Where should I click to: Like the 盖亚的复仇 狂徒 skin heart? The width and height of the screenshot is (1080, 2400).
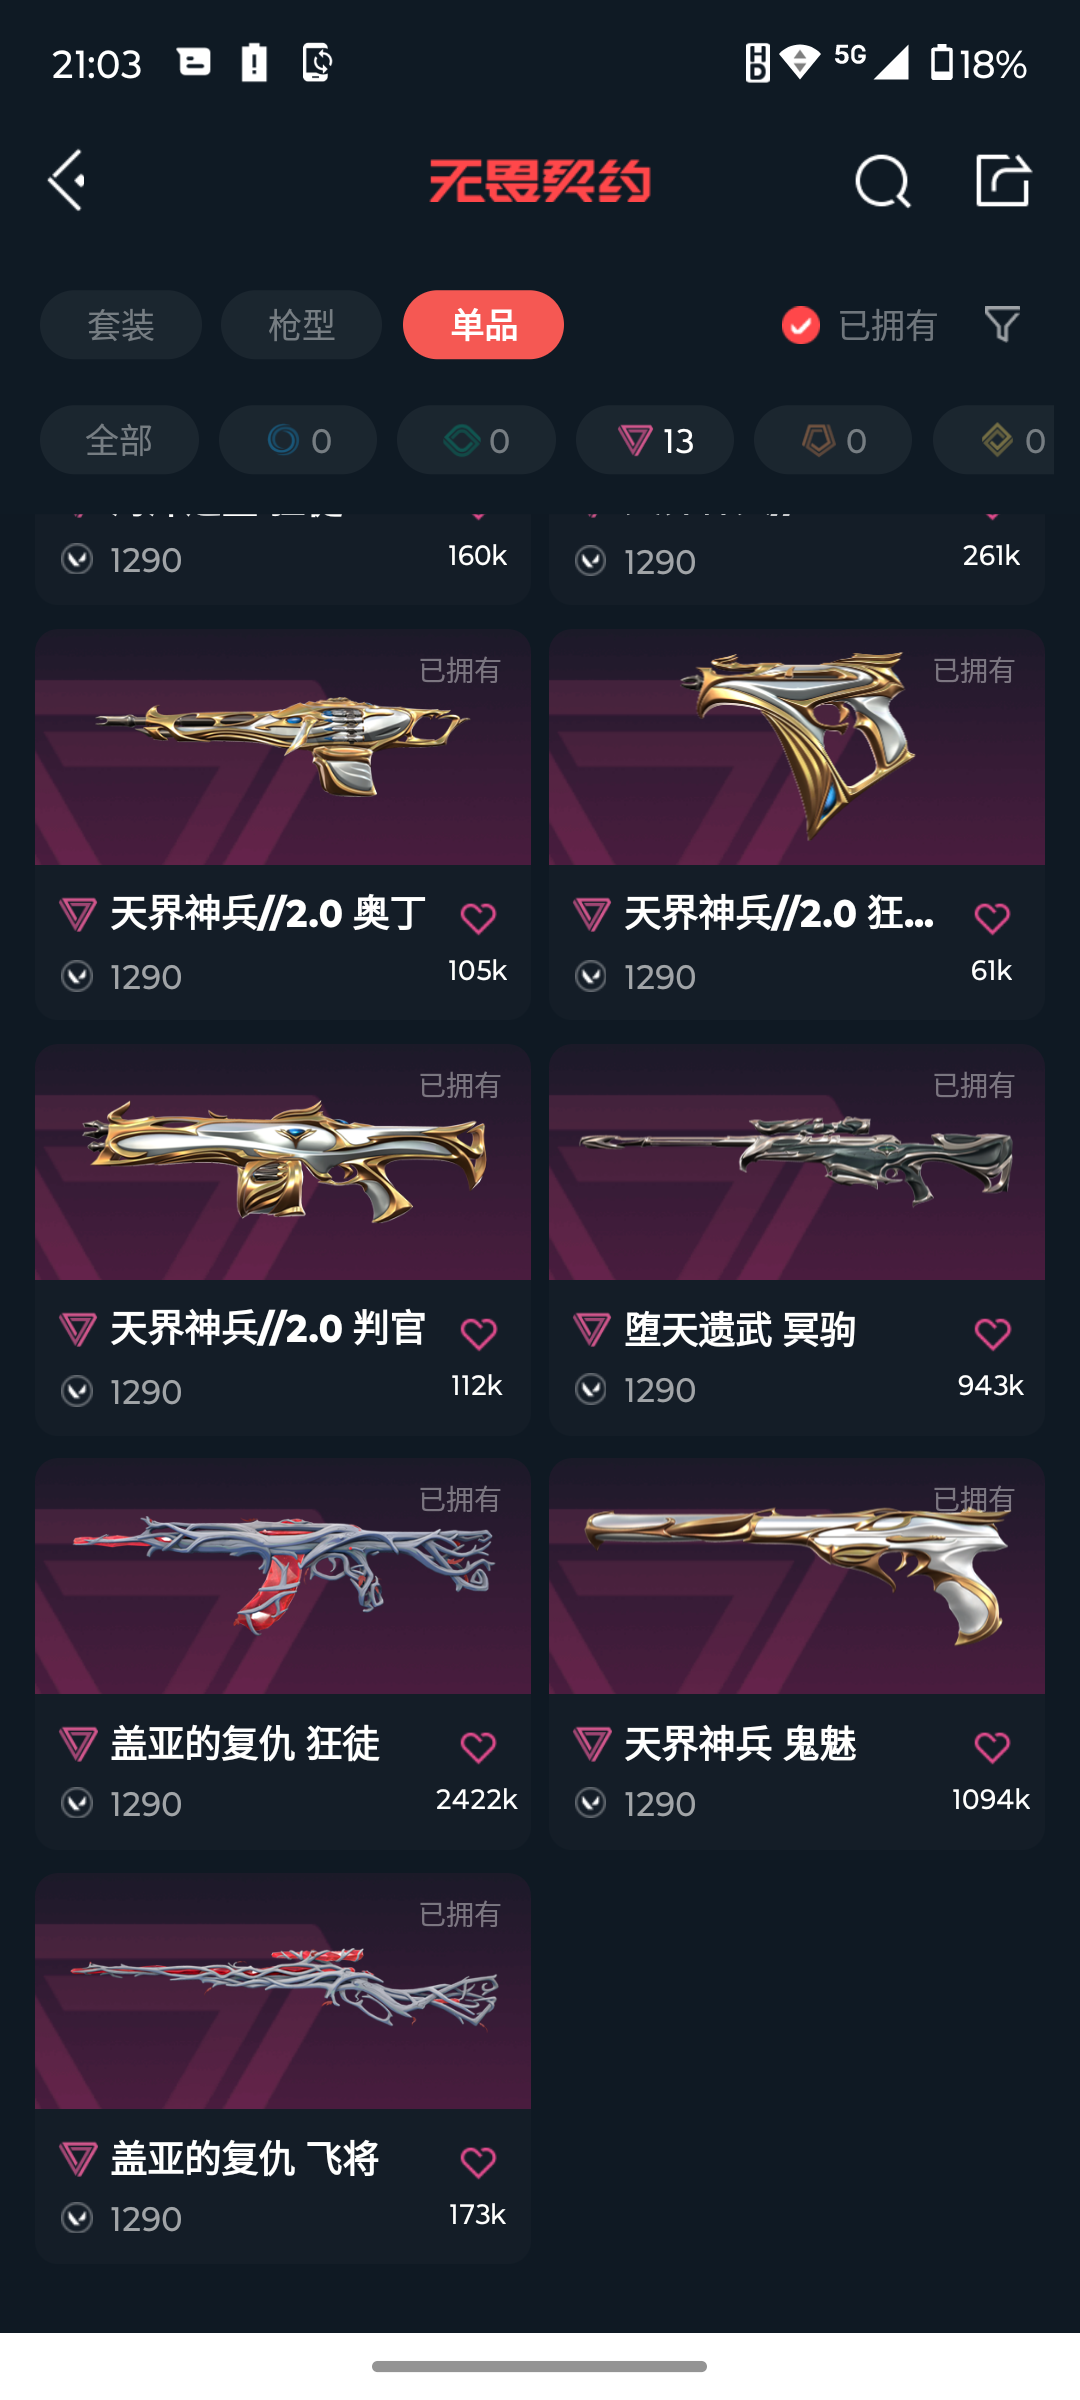pos(478,1747)
